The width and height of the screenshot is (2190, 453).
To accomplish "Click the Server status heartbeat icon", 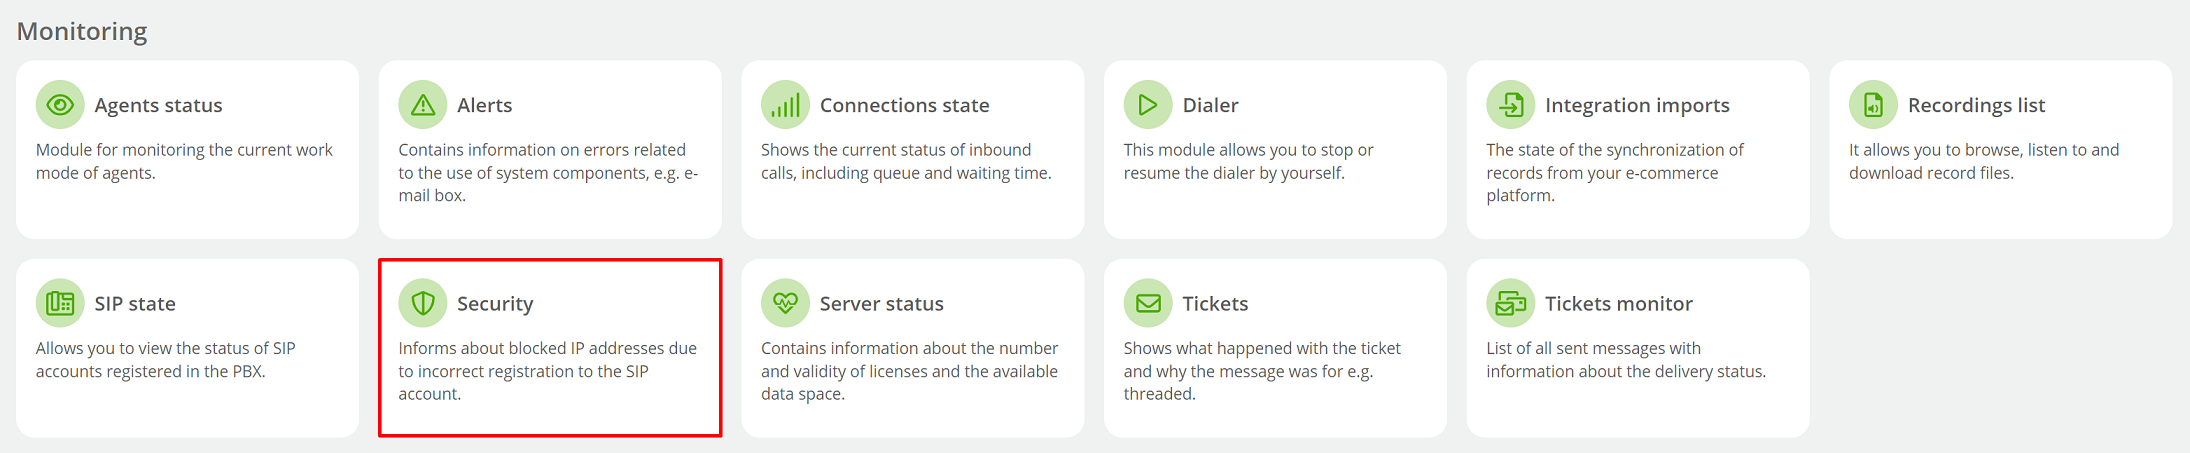I will coord(785,303).
